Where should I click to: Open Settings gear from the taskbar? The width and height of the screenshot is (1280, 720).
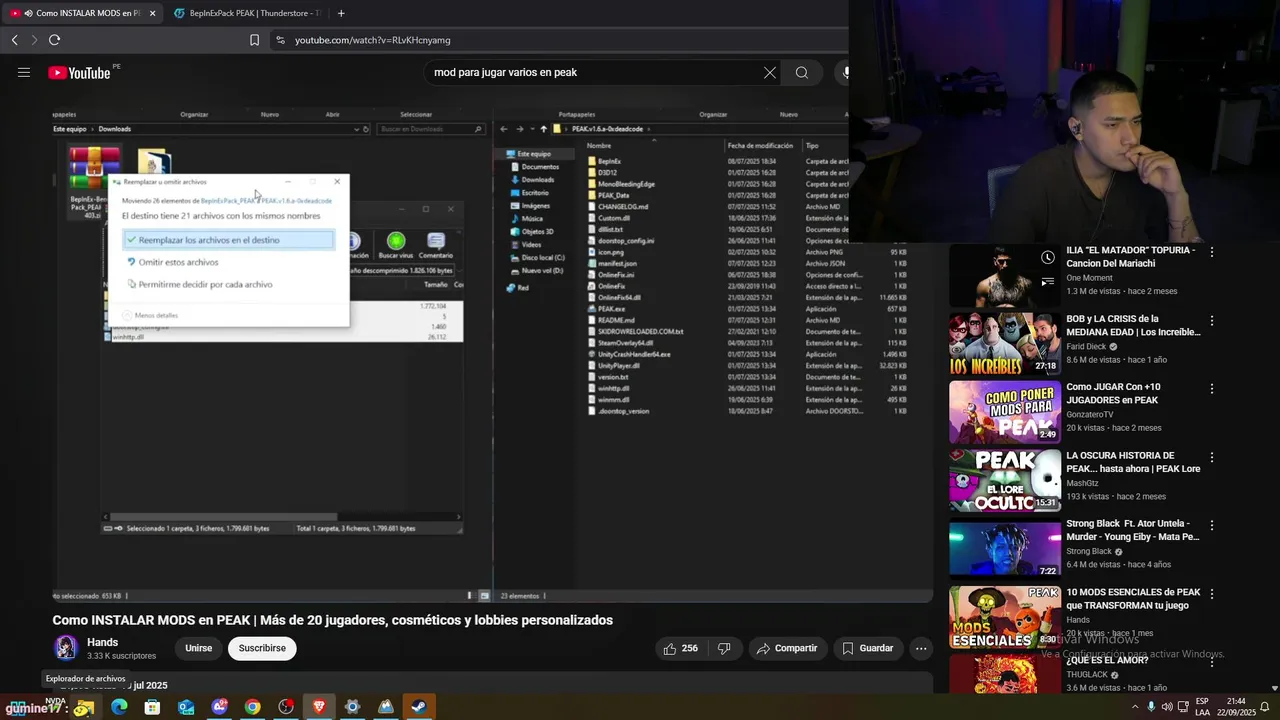352,707
